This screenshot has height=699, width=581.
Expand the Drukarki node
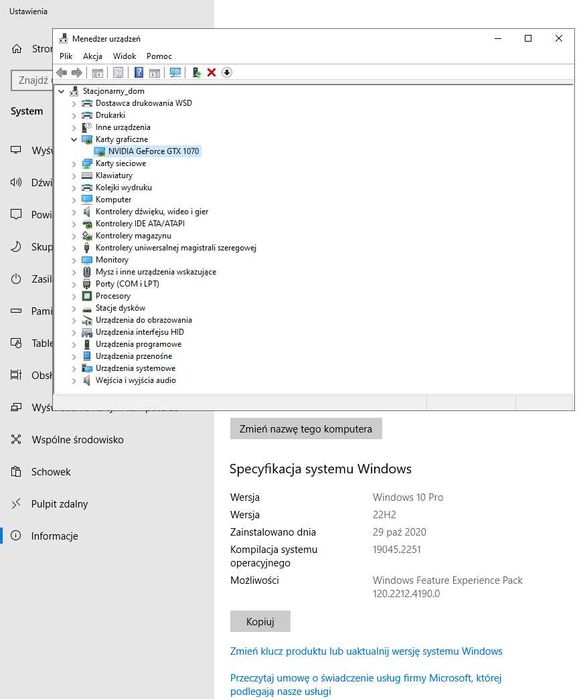tap(74, 115)
